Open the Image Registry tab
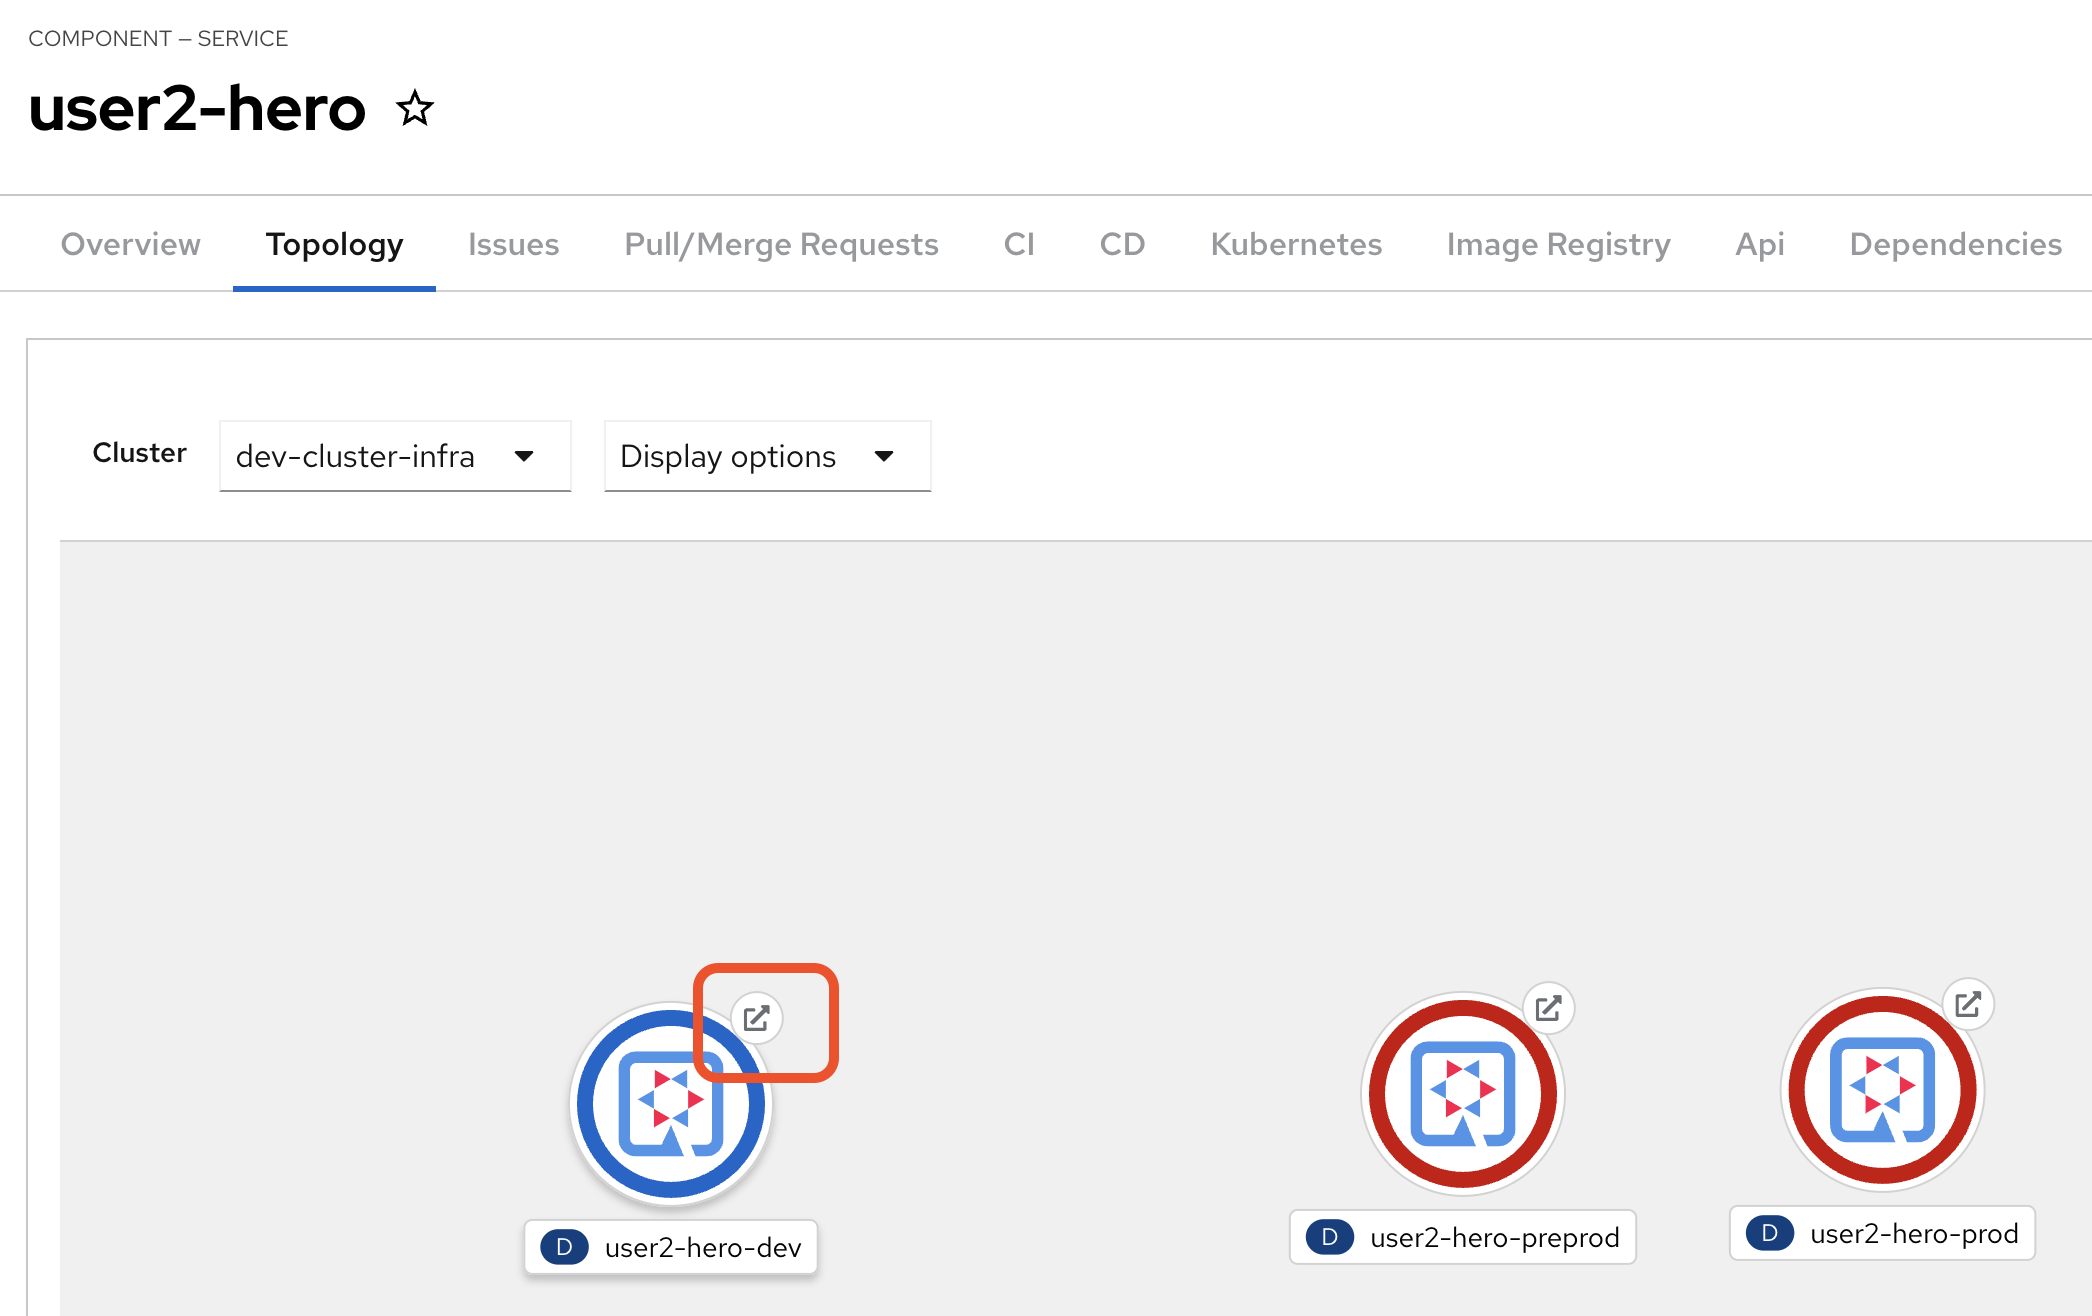Image resolution: width=2092 pixels, height=1316 pixels. tap(1558, 244)
